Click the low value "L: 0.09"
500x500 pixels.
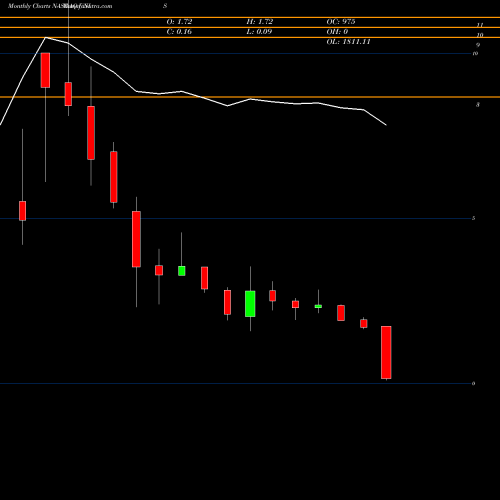[x=259, y=32]
